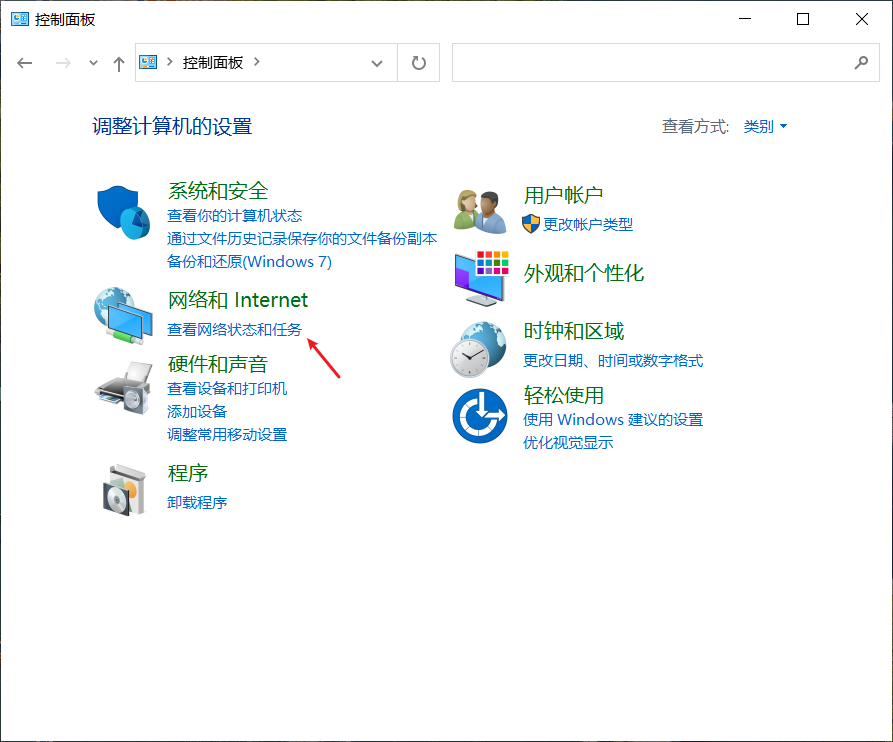893x742 pixels.
Task: Open 程序 category heading
Action: tap(187, 473)
